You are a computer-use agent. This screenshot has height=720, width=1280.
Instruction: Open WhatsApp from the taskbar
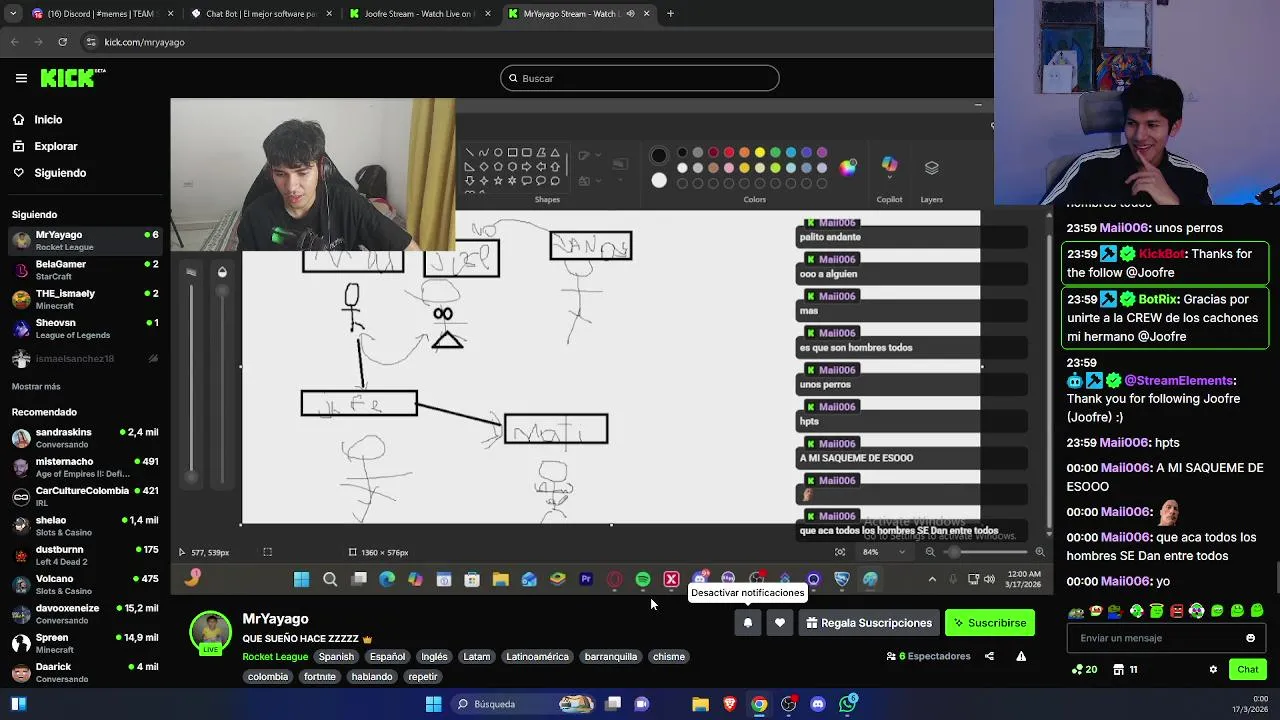[x=848, y=704]
